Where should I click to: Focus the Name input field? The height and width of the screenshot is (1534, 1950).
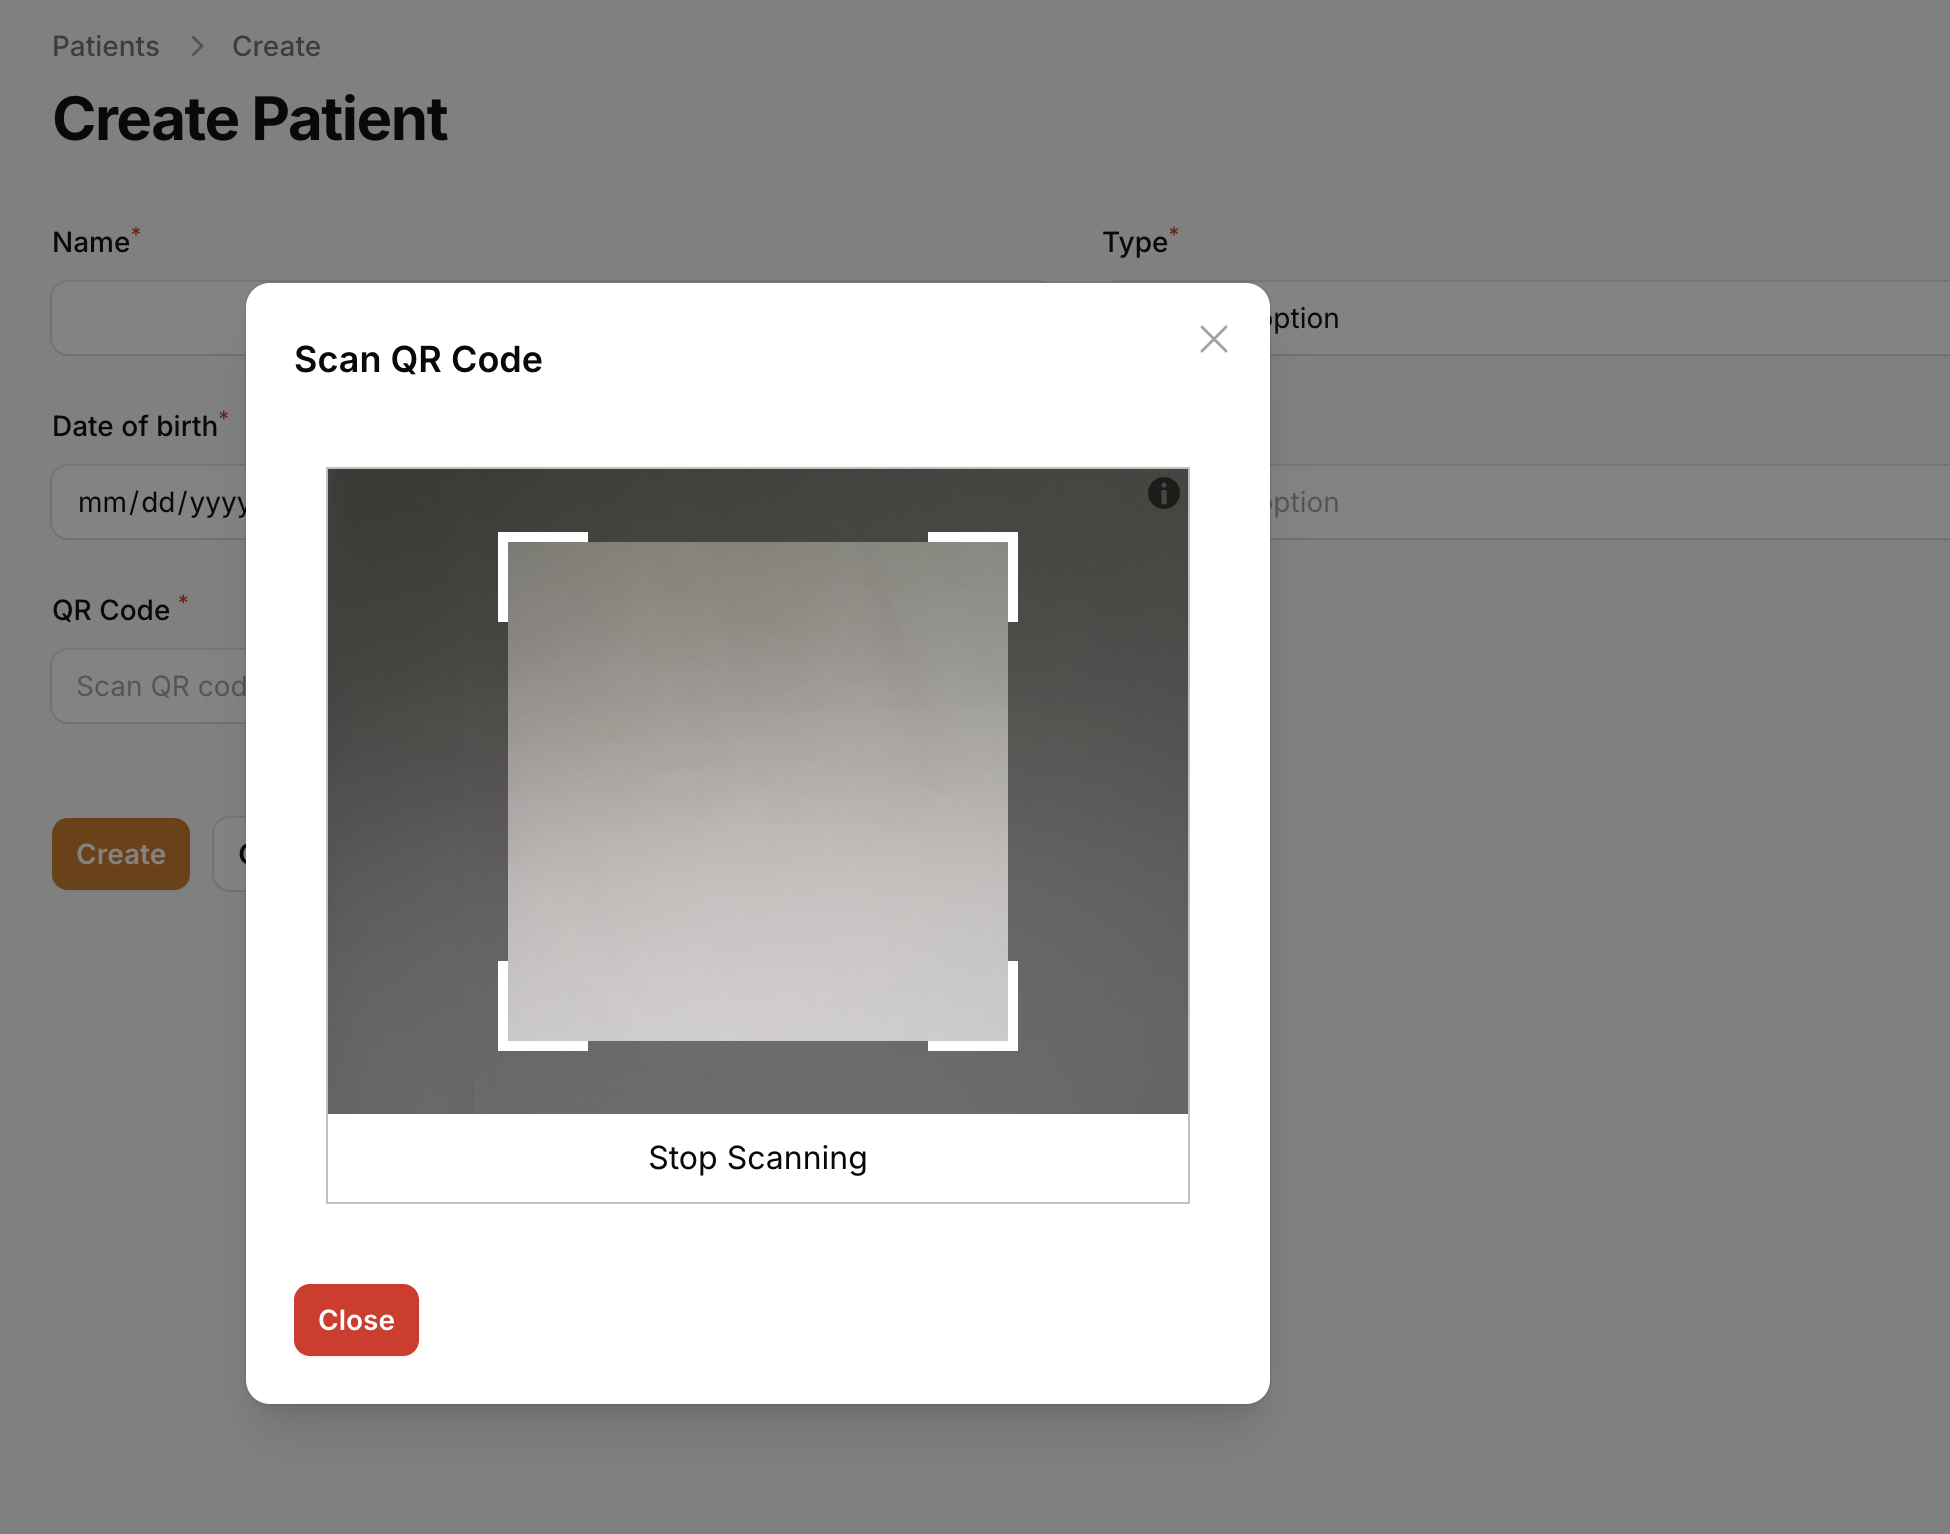(x=149, y=318)
